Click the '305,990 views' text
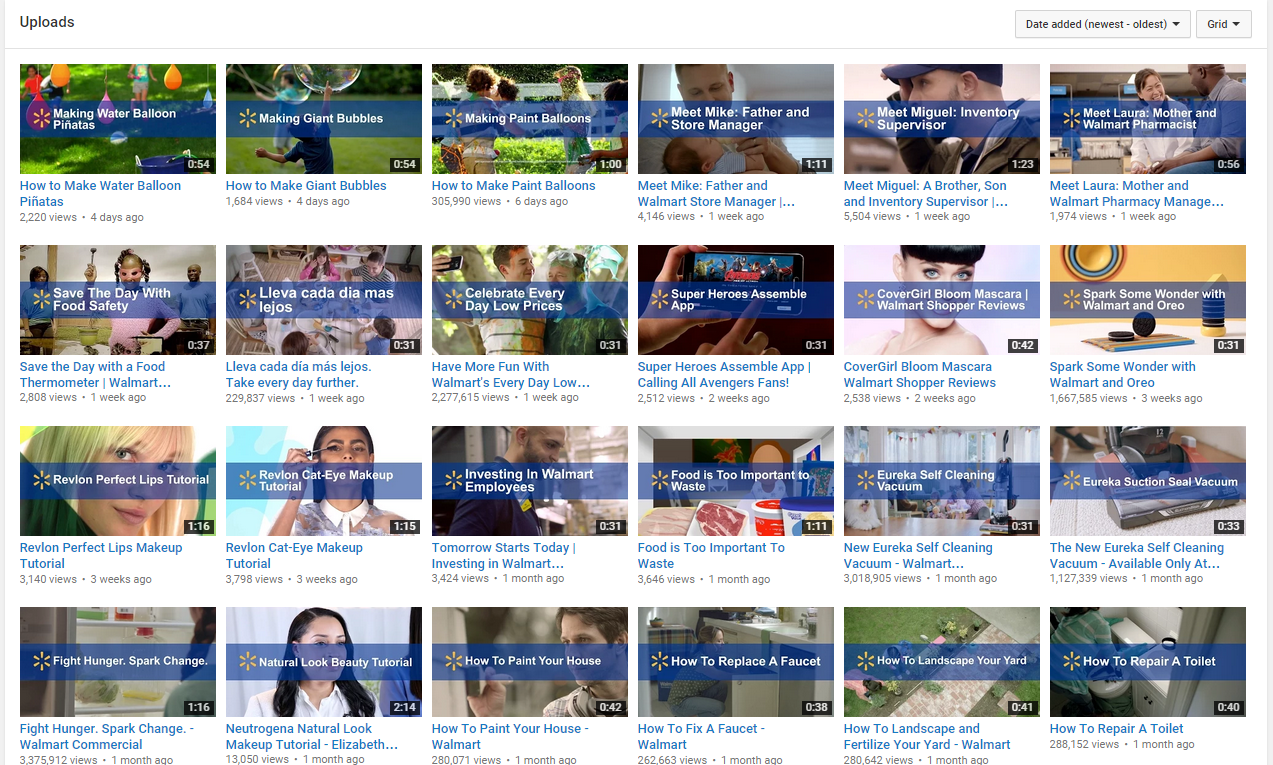 coord(466,201)
